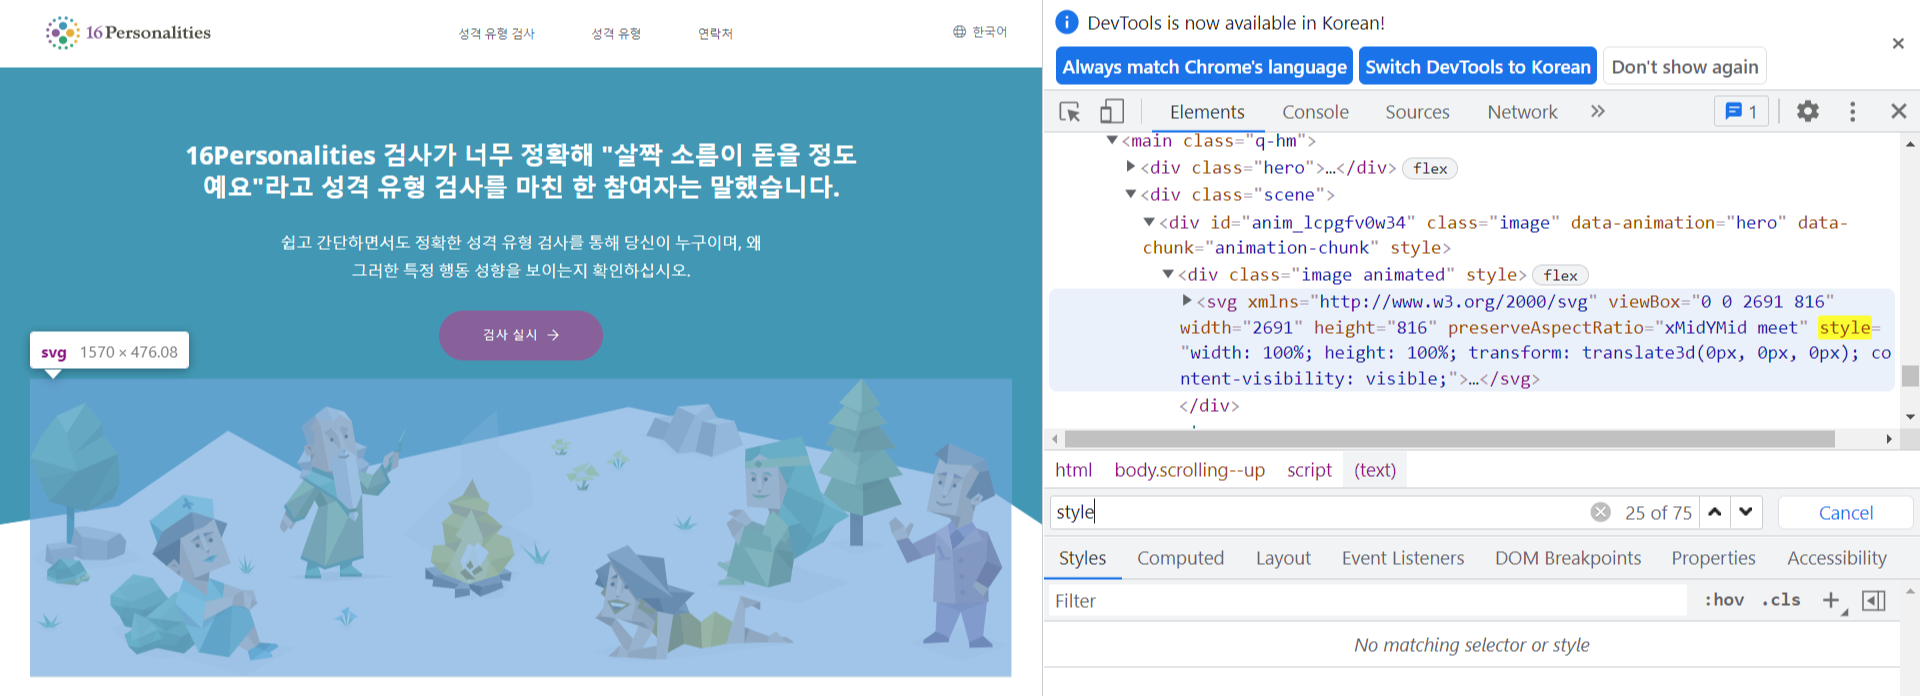
Task: Clear the search field with X icon
Action: [x=1601, y=512]
